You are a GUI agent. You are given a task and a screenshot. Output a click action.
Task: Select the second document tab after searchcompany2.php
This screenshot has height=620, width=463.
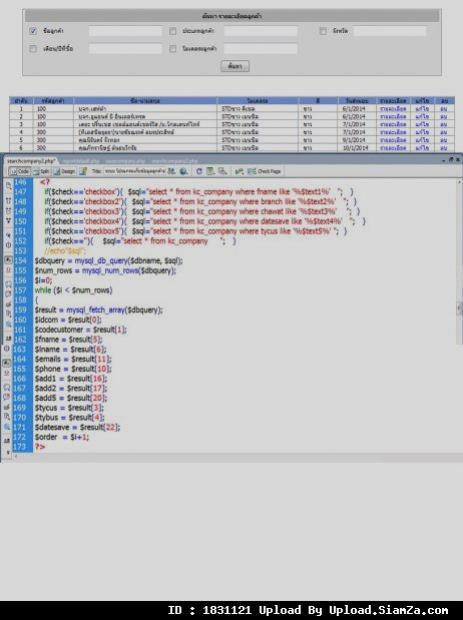pyautogui.click(x=126, y=161)
